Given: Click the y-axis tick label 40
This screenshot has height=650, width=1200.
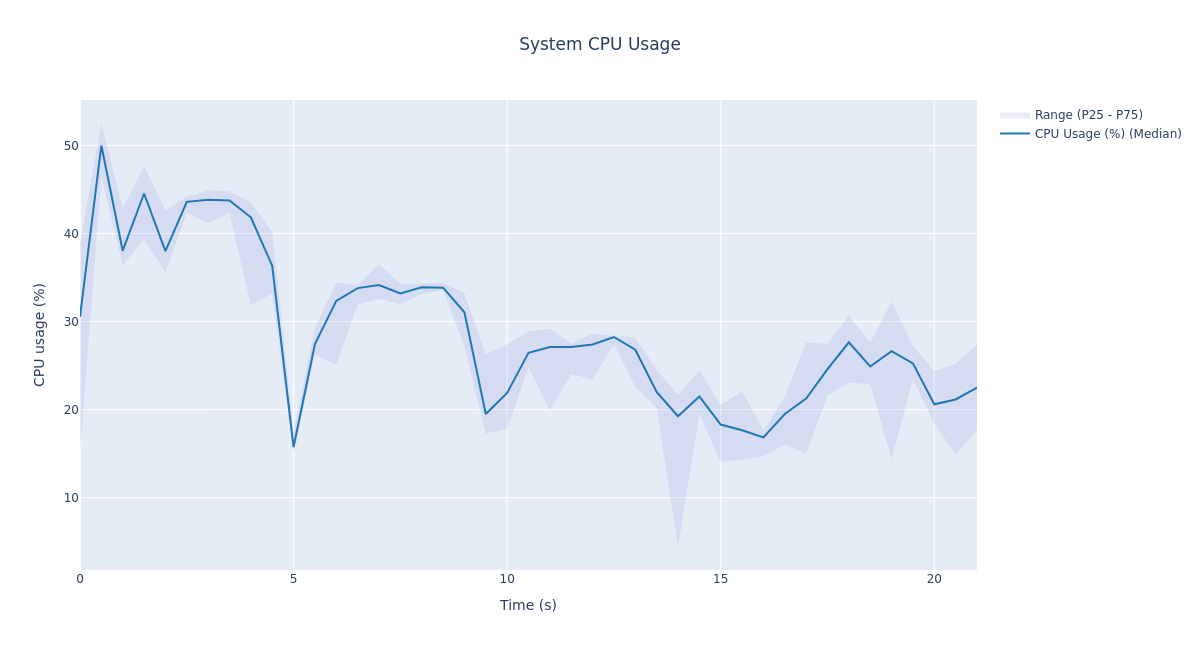Looking at the screenshot, I should pyautogui.click(x=71, y=234).
